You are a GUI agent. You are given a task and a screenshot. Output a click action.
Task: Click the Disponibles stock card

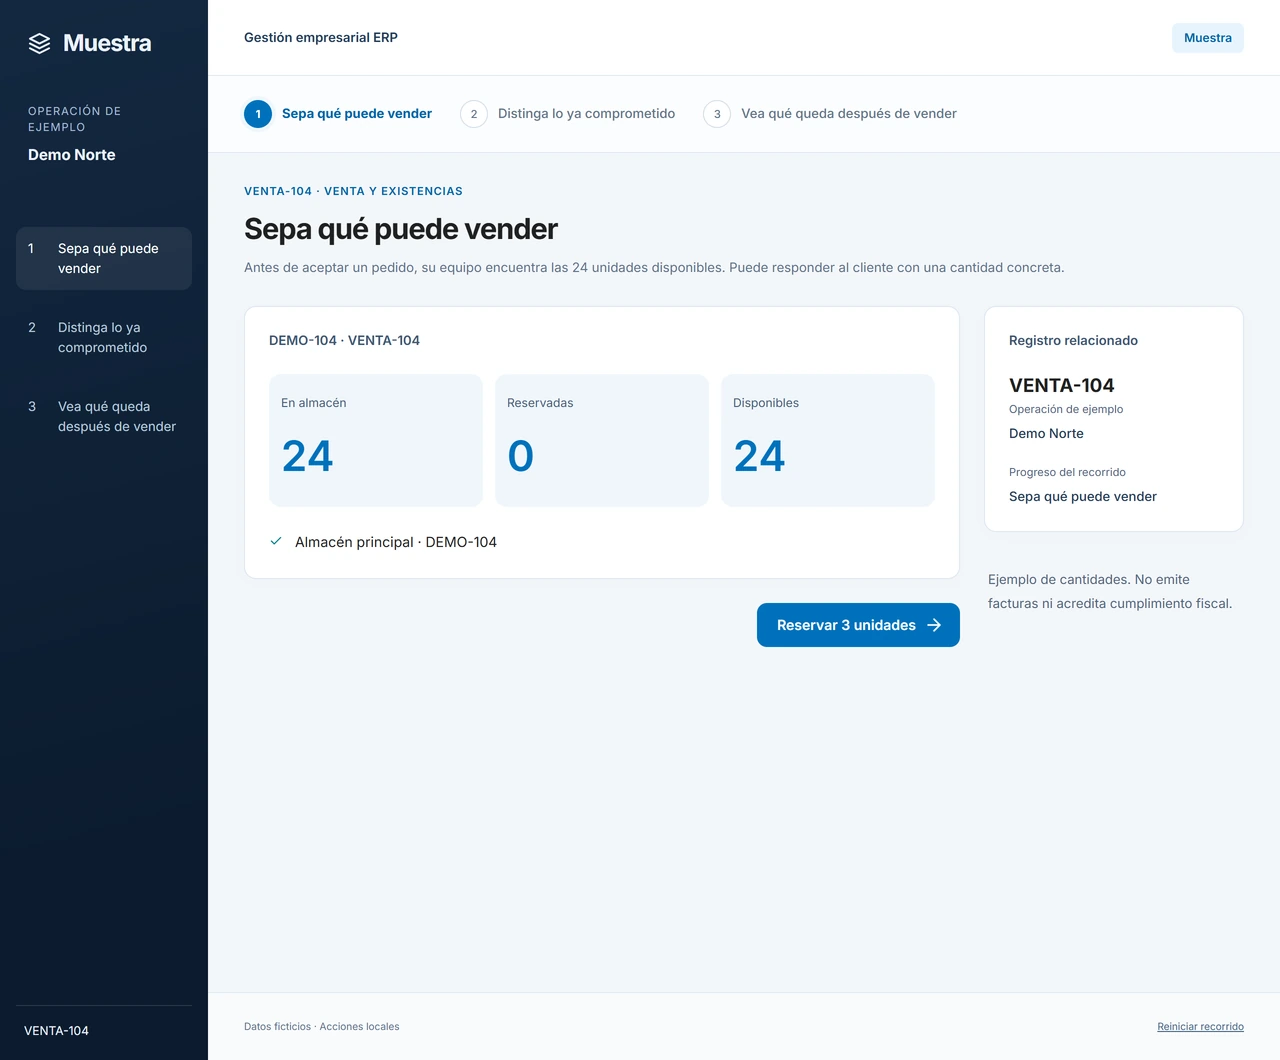(828, 440)
